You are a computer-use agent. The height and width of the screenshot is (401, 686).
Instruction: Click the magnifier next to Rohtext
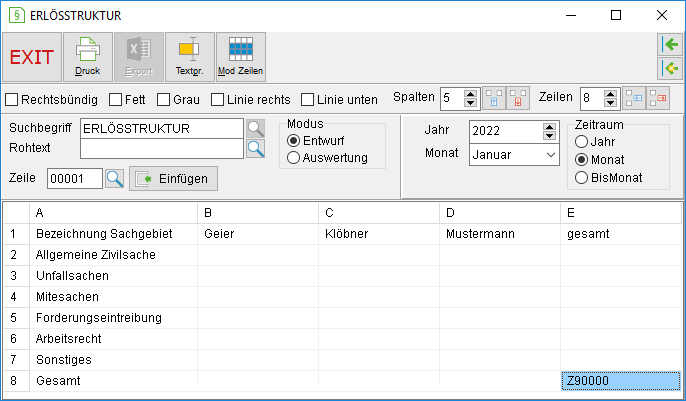point(256,149)
